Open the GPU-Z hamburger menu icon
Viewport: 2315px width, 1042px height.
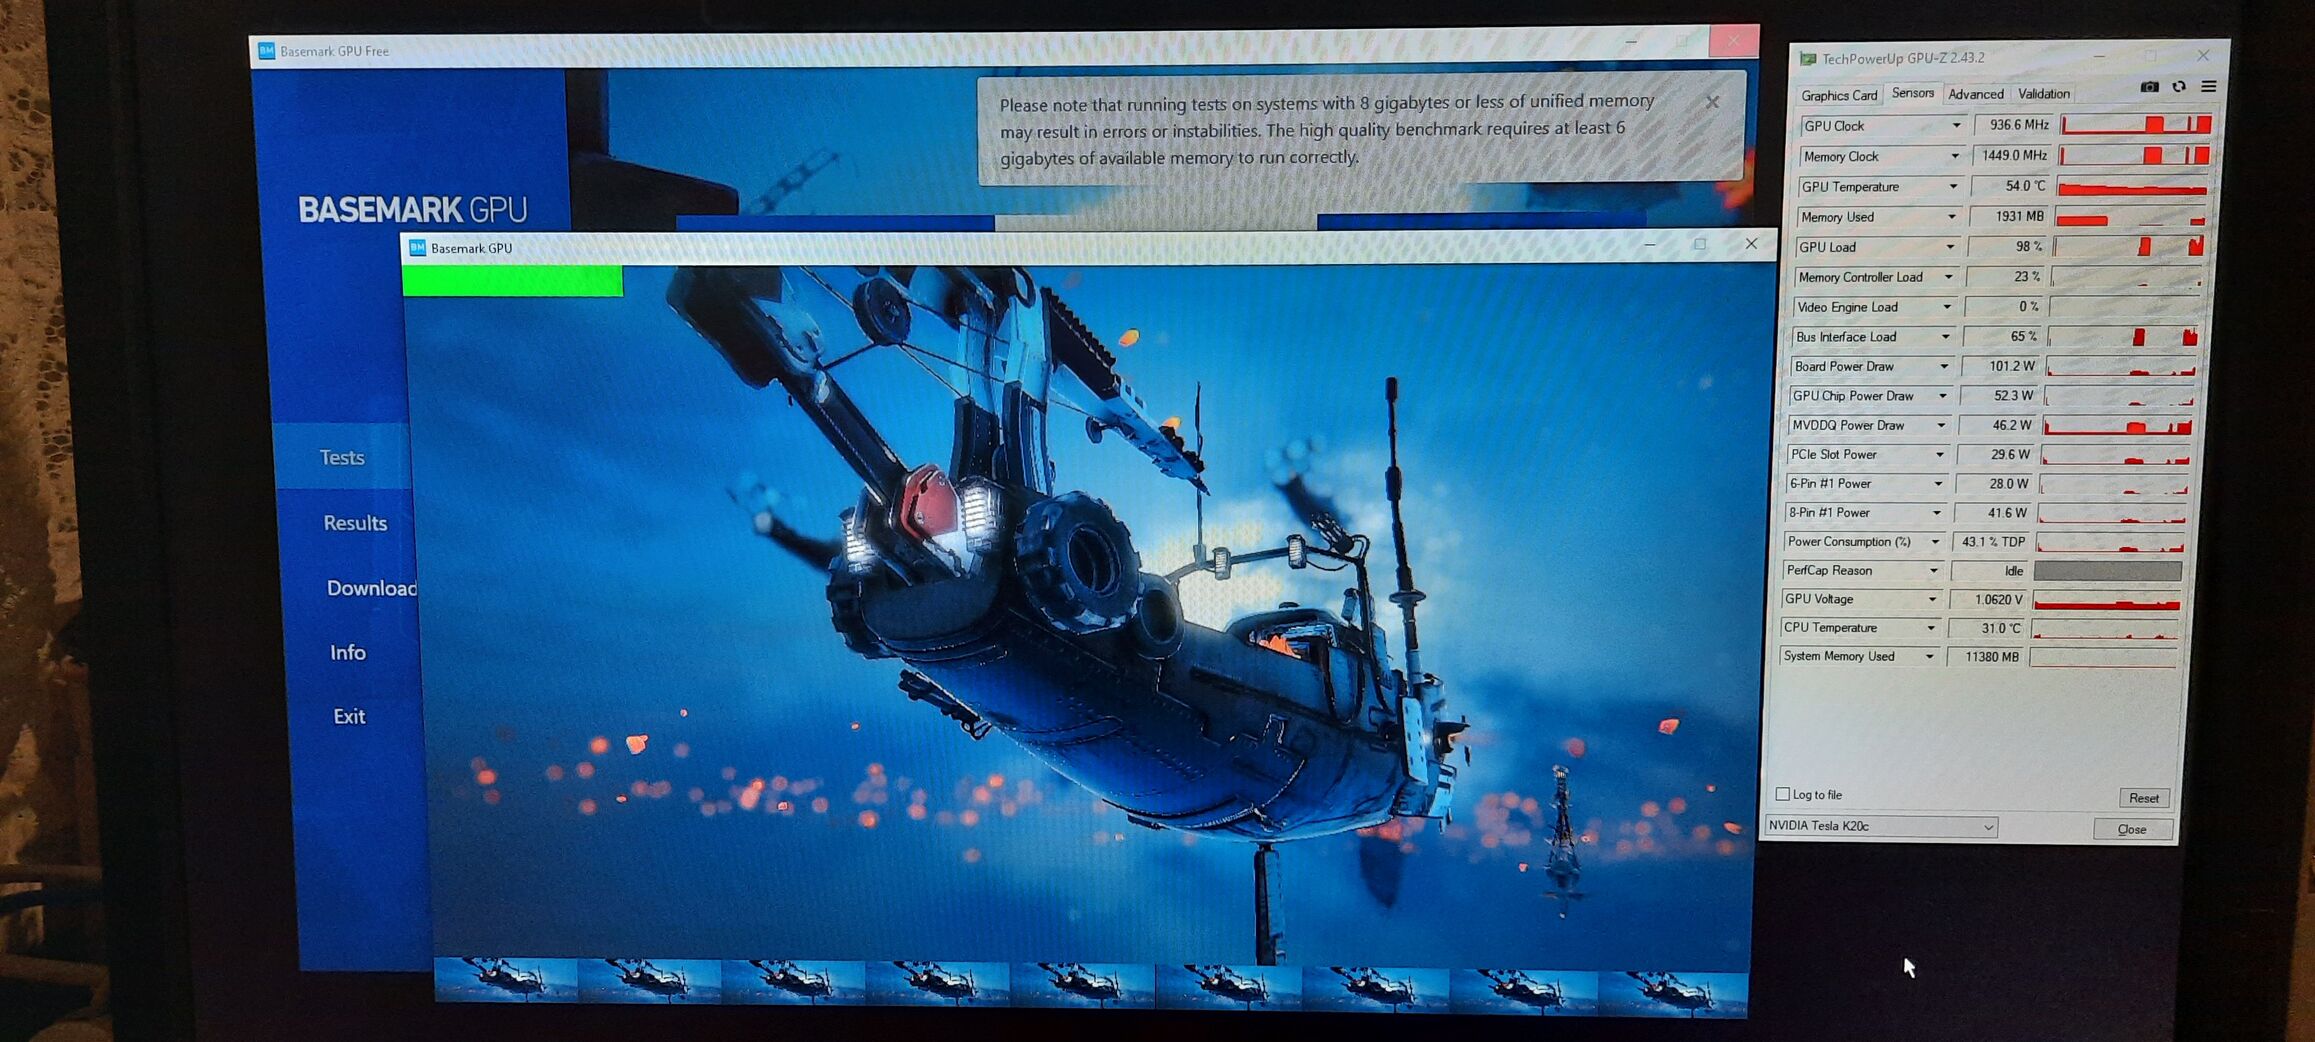(2209, 87)
